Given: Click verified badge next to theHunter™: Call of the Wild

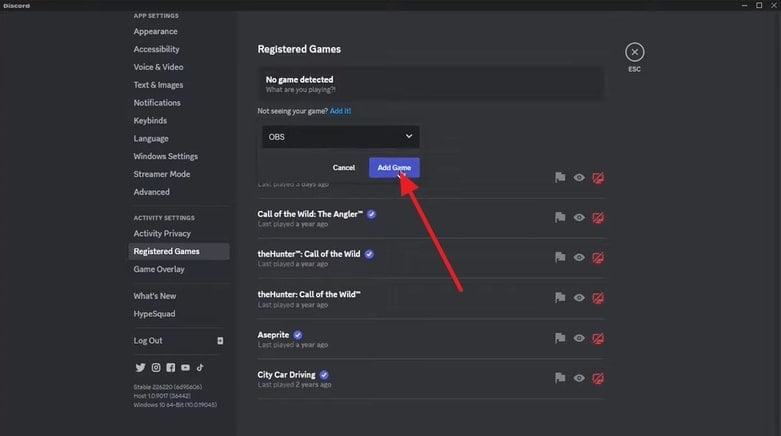Looking at the screenshot, I should pyautogui.click(x=369, y=254).
